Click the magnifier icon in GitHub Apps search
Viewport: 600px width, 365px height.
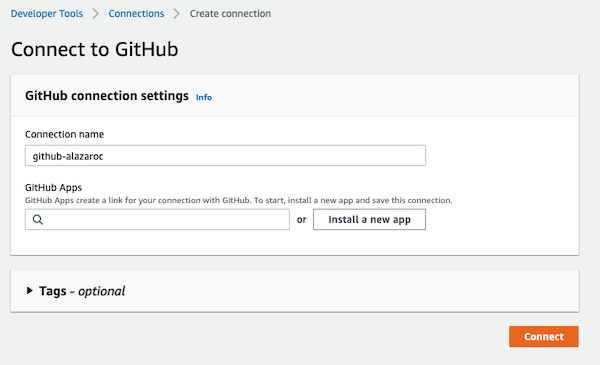(x=38, y=220)
